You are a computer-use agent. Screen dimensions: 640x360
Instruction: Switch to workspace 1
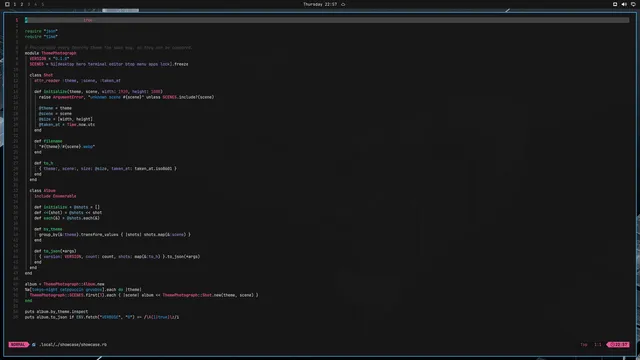tap(15, 4)
